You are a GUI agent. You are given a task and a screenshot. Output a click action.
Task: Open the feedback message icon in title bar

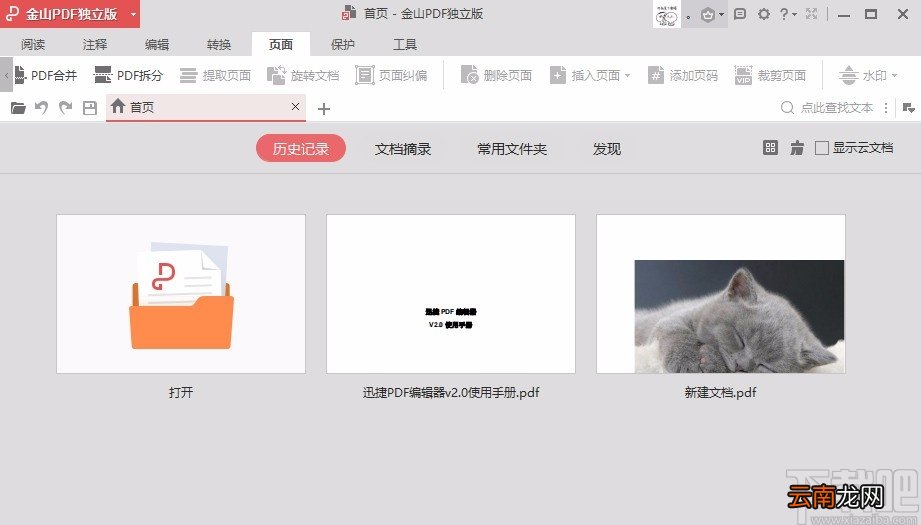tap(740, 14)
